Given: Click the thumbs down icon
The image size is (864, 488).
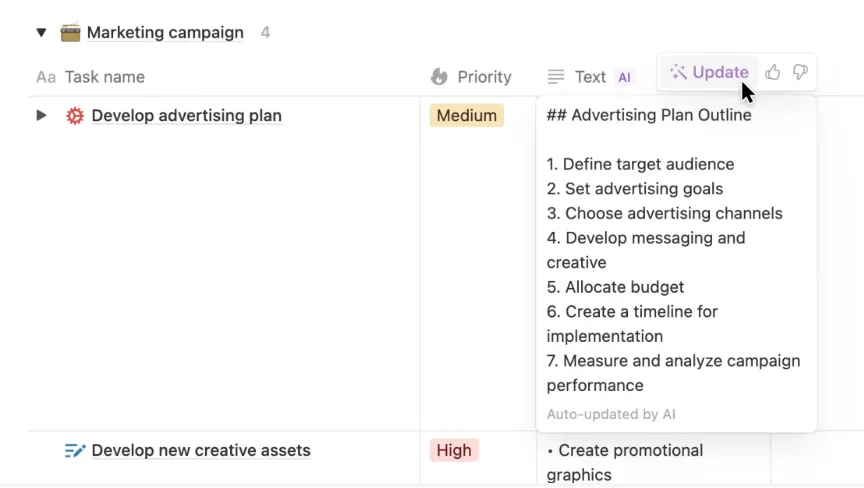Looking at the screenshot, I should (800, 72).
